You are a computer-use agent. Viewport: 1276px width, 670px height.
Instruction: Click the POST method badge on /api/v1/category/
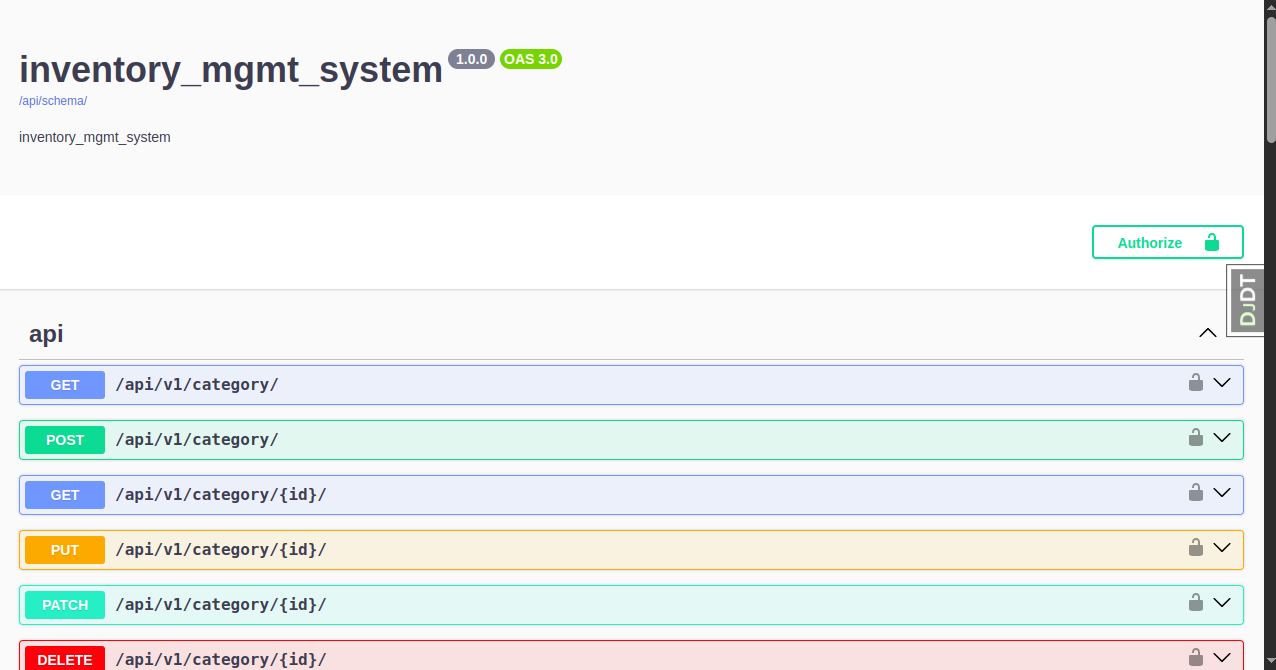64,439
